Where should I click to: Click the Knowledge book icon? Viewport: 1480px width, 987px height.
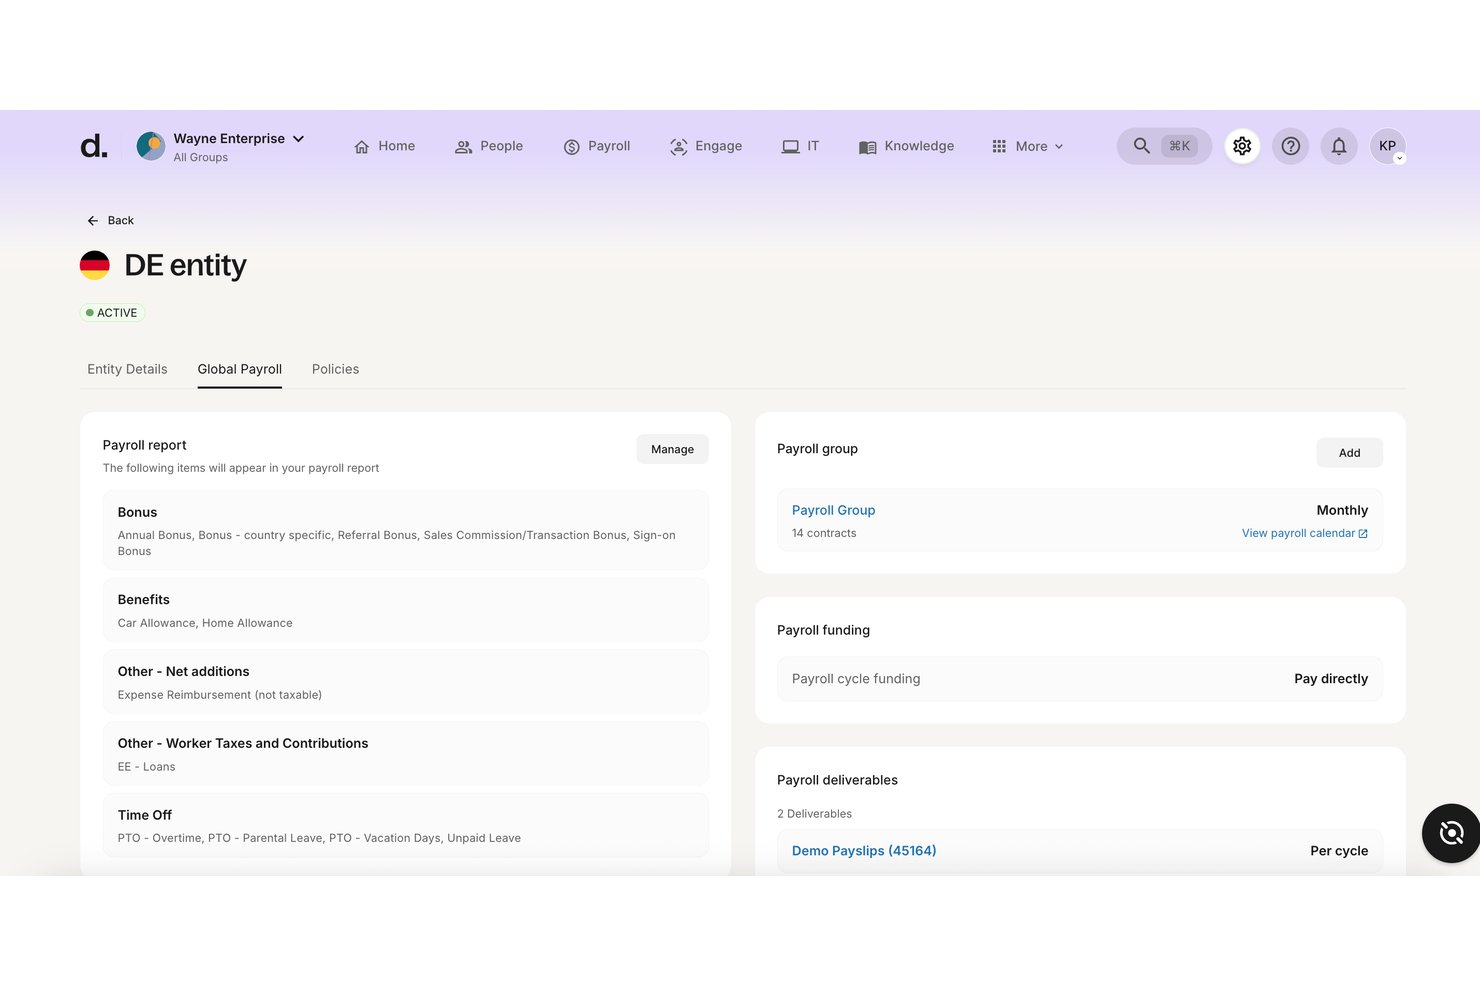tap(868, 147)
